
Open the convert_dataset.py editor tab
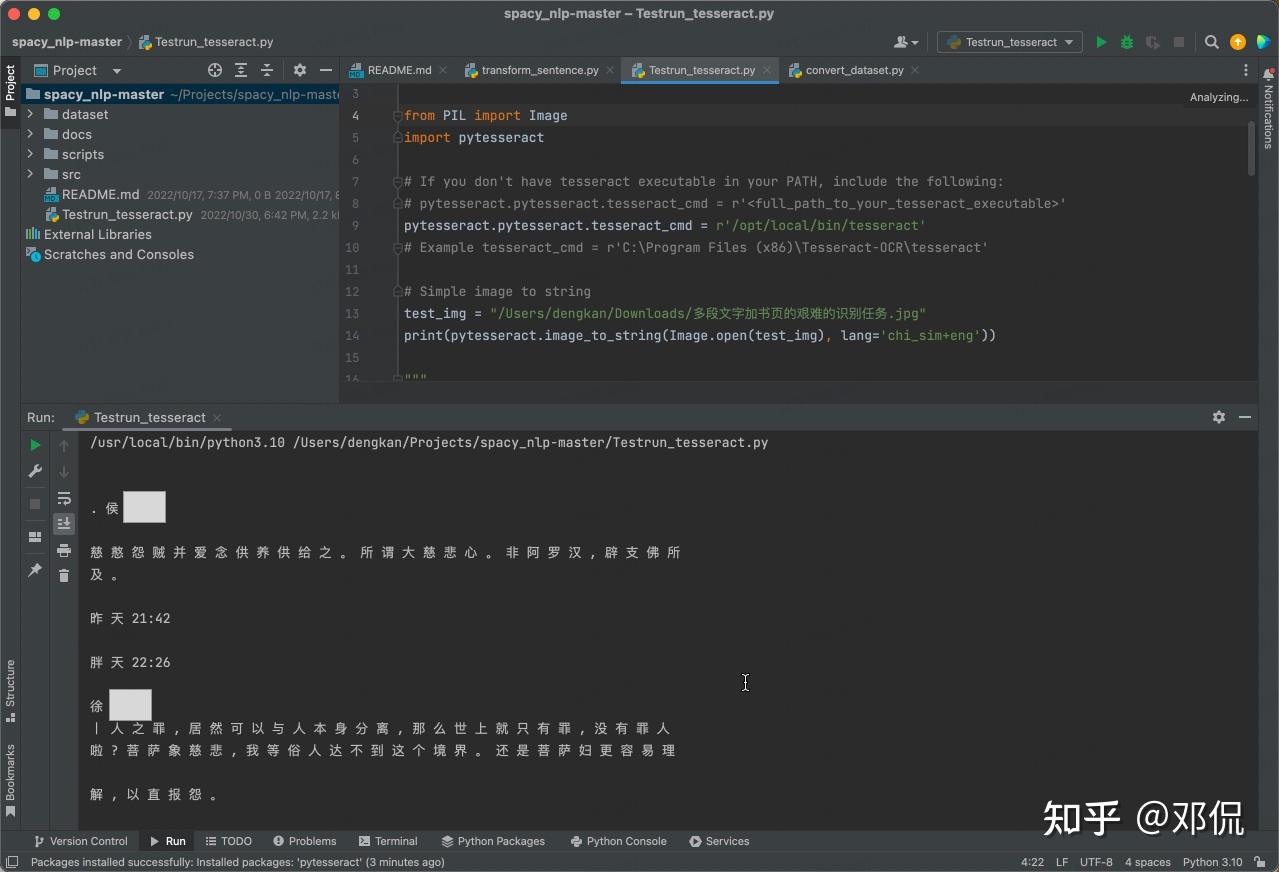click(x=854, y=70)
